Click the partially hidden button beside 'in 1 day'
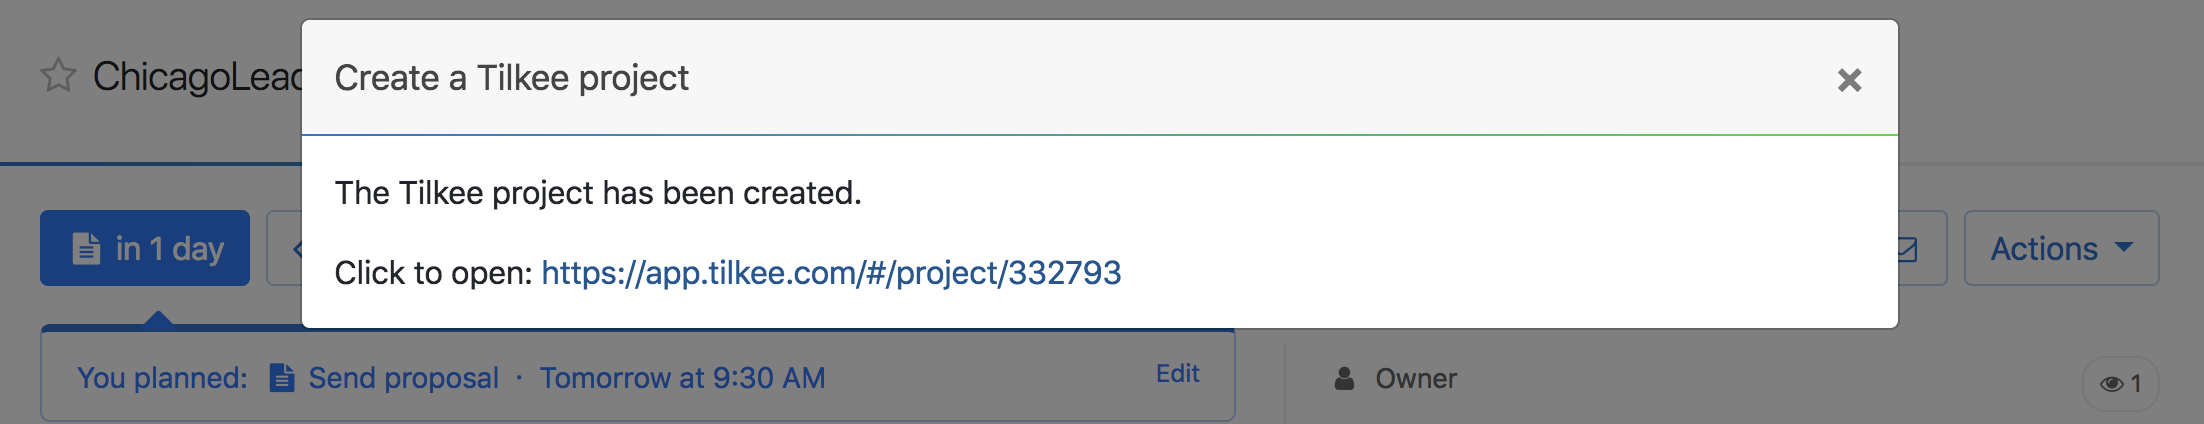This screenshot has height=424, width=2204. [x=285, y=248]
